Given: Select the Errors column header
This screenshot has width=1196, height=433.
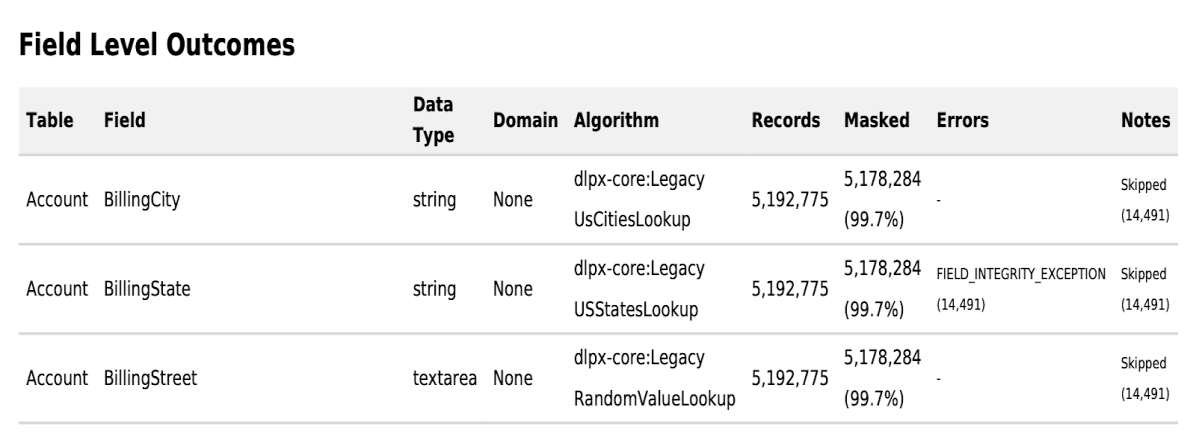Looking at the screenshot, I should (x=963, y=121).
